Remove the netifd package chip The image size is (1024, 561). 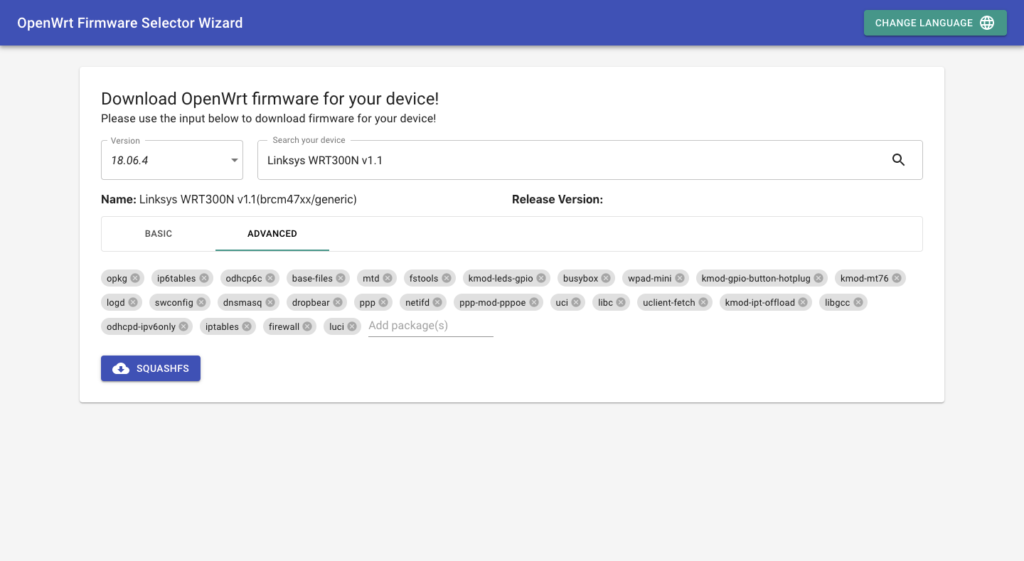tap(438, 302)
